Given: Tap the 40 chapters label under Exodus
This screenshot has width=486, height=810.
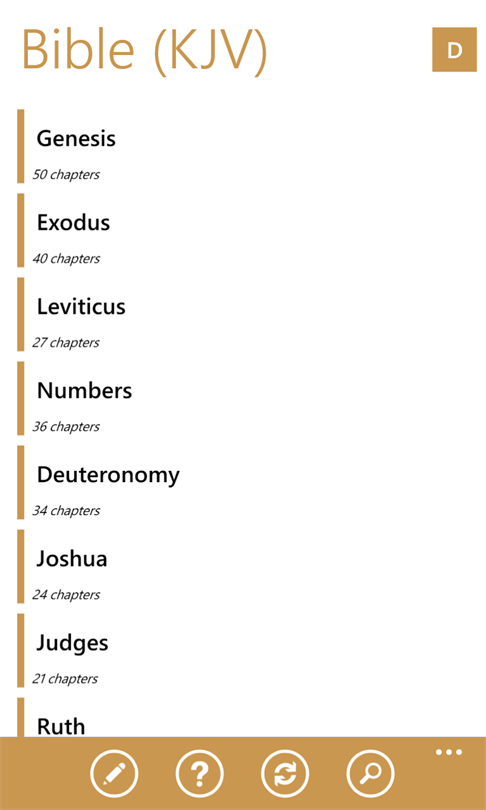Looking at the screenshot, I should pyautogui.click(x=66, y=258).
